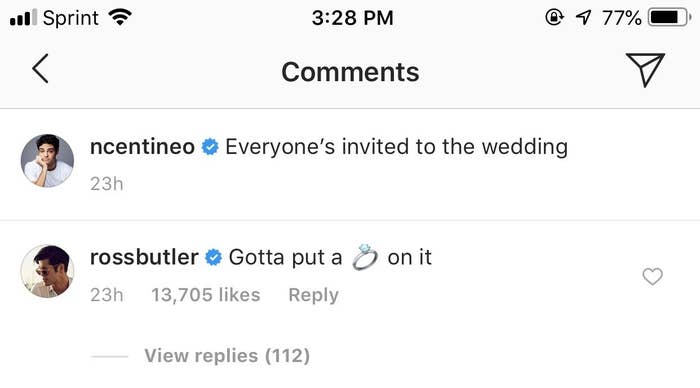700x388 pixels.
Task: Tap the battery icon in status bar
Action: pyautogui.click(x=669, y=18)
